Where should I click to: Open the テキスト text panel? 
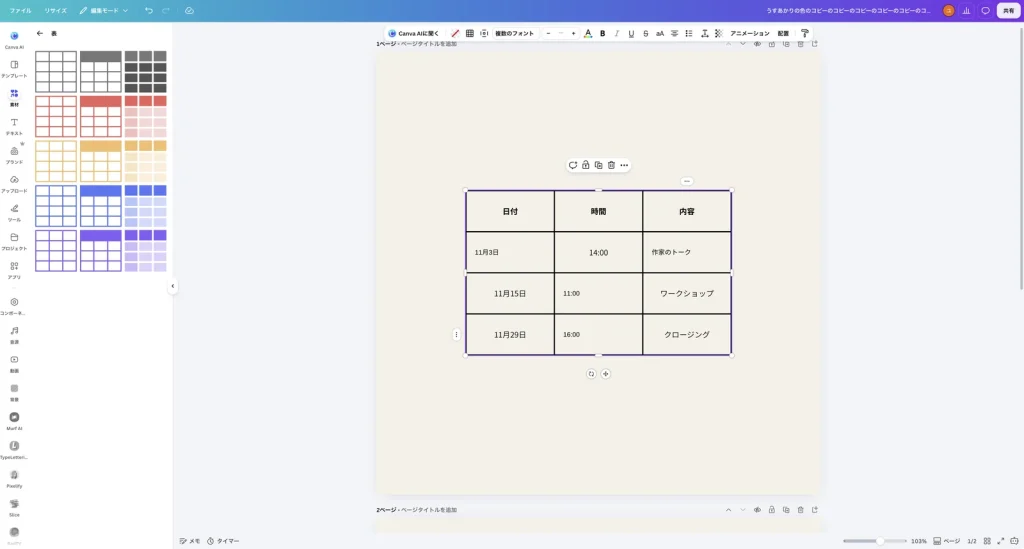tap(14, 126)
